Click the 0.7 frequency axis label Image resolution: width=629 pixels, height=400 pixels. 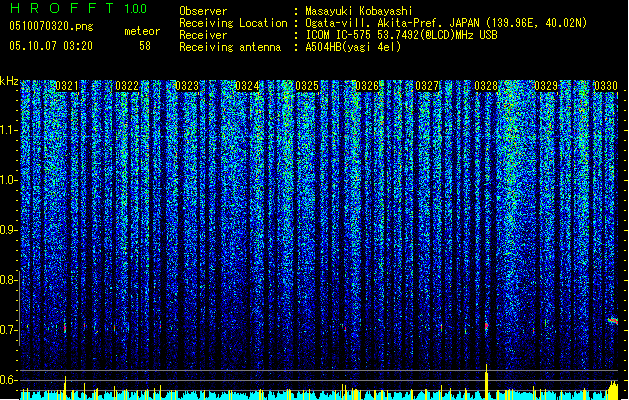point(8,330)
